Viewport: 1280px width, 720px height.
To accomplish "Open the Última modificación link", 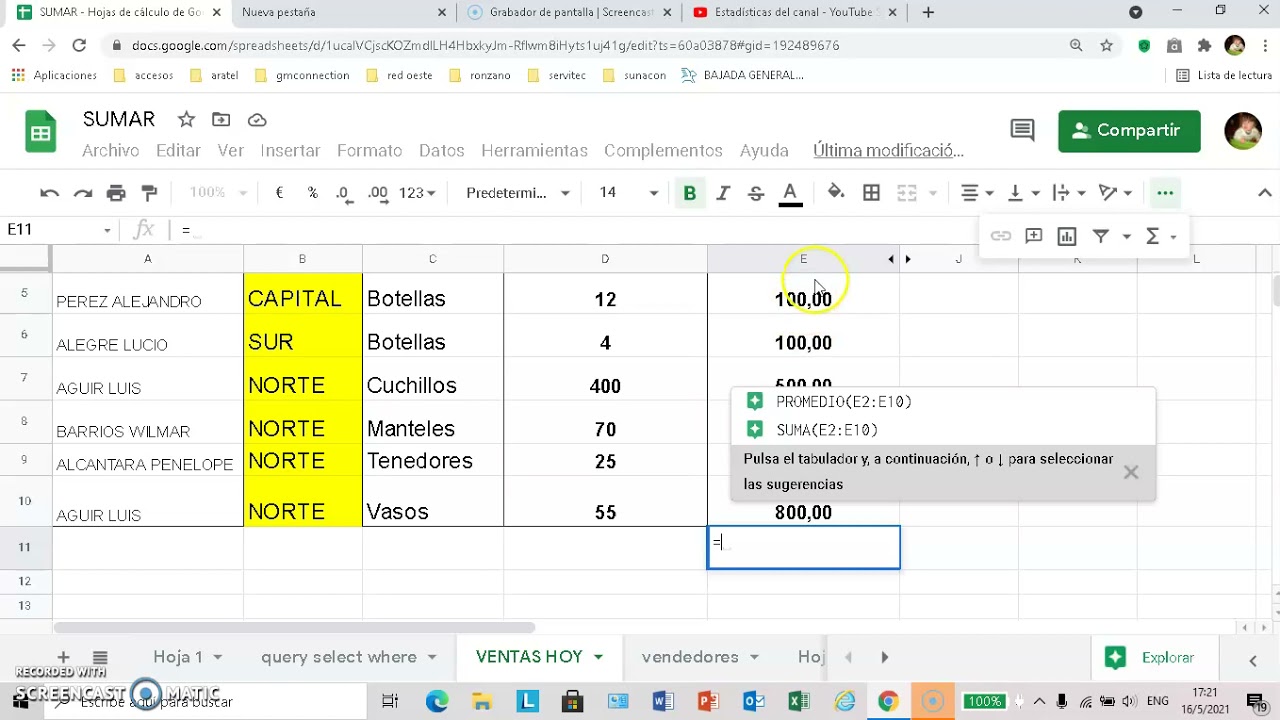I will click(888, 150).
